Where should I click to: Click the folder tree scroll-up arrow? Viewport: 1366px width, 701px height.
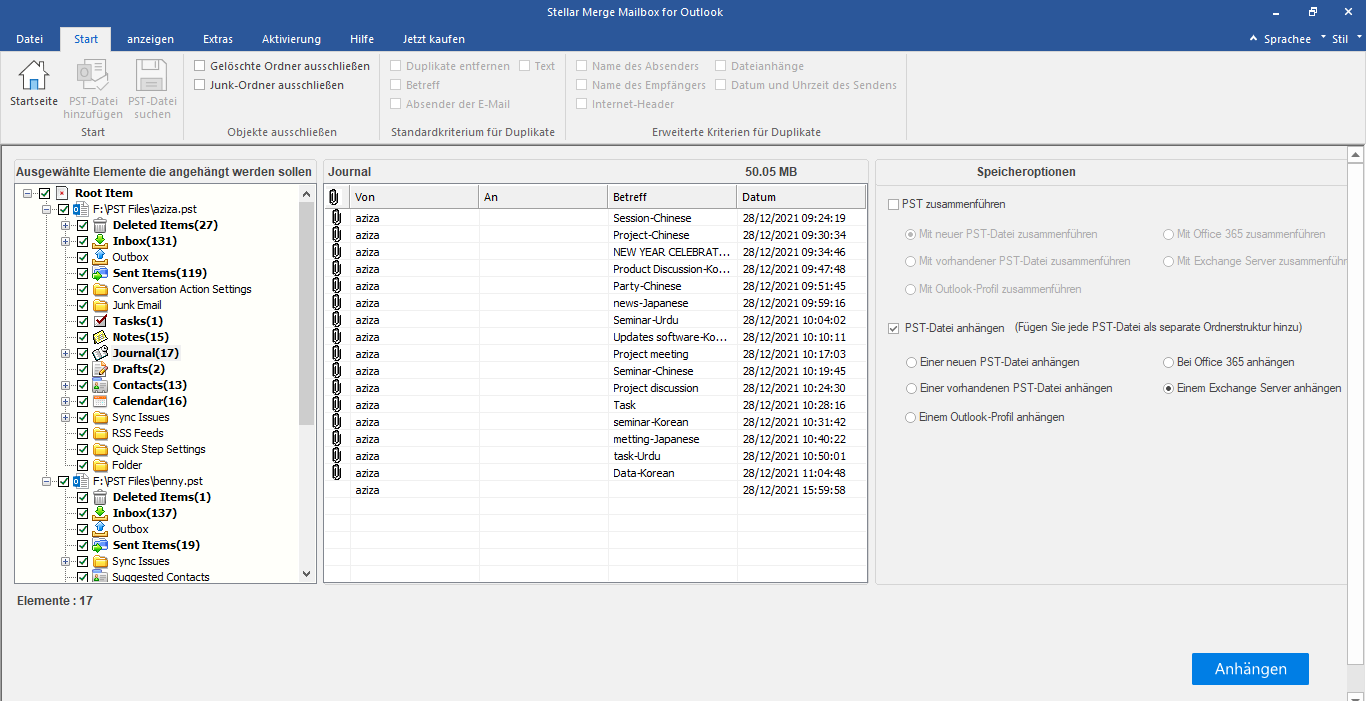coord(306,192)
